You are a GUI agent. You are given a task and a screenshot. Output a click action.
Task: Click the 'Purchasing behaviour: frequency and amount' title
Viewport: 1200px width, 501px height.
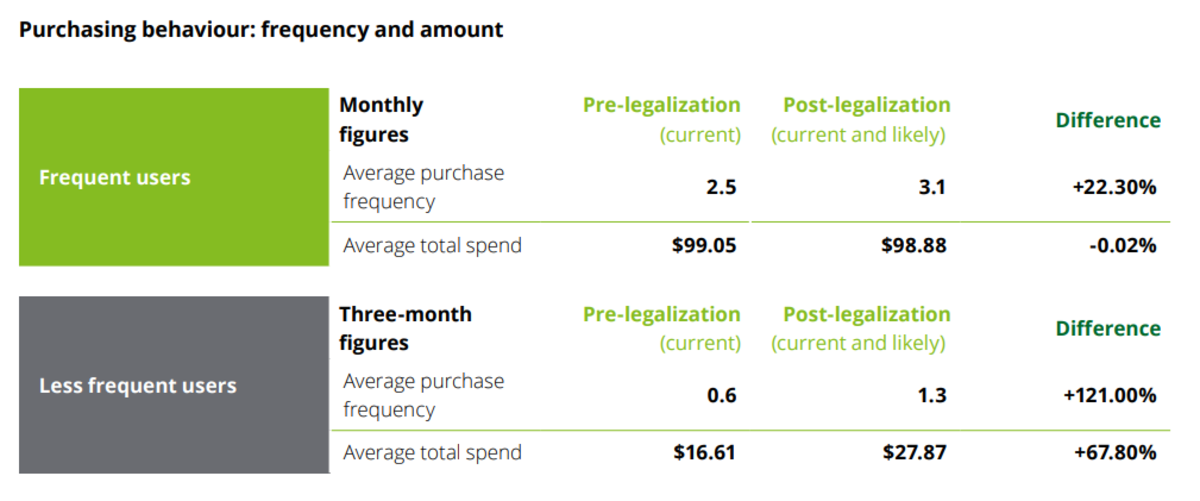(x=261, y=30)
